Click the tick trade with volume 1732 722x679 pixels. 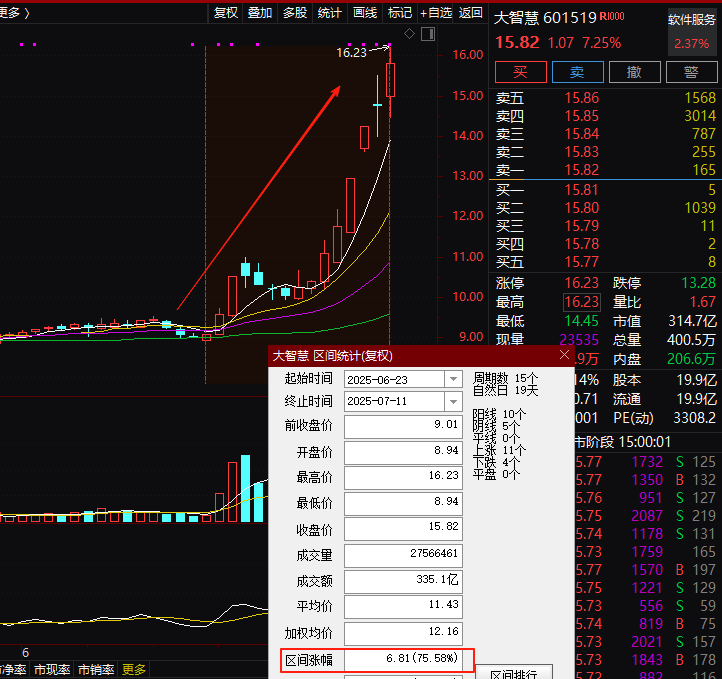pos(646,462)
